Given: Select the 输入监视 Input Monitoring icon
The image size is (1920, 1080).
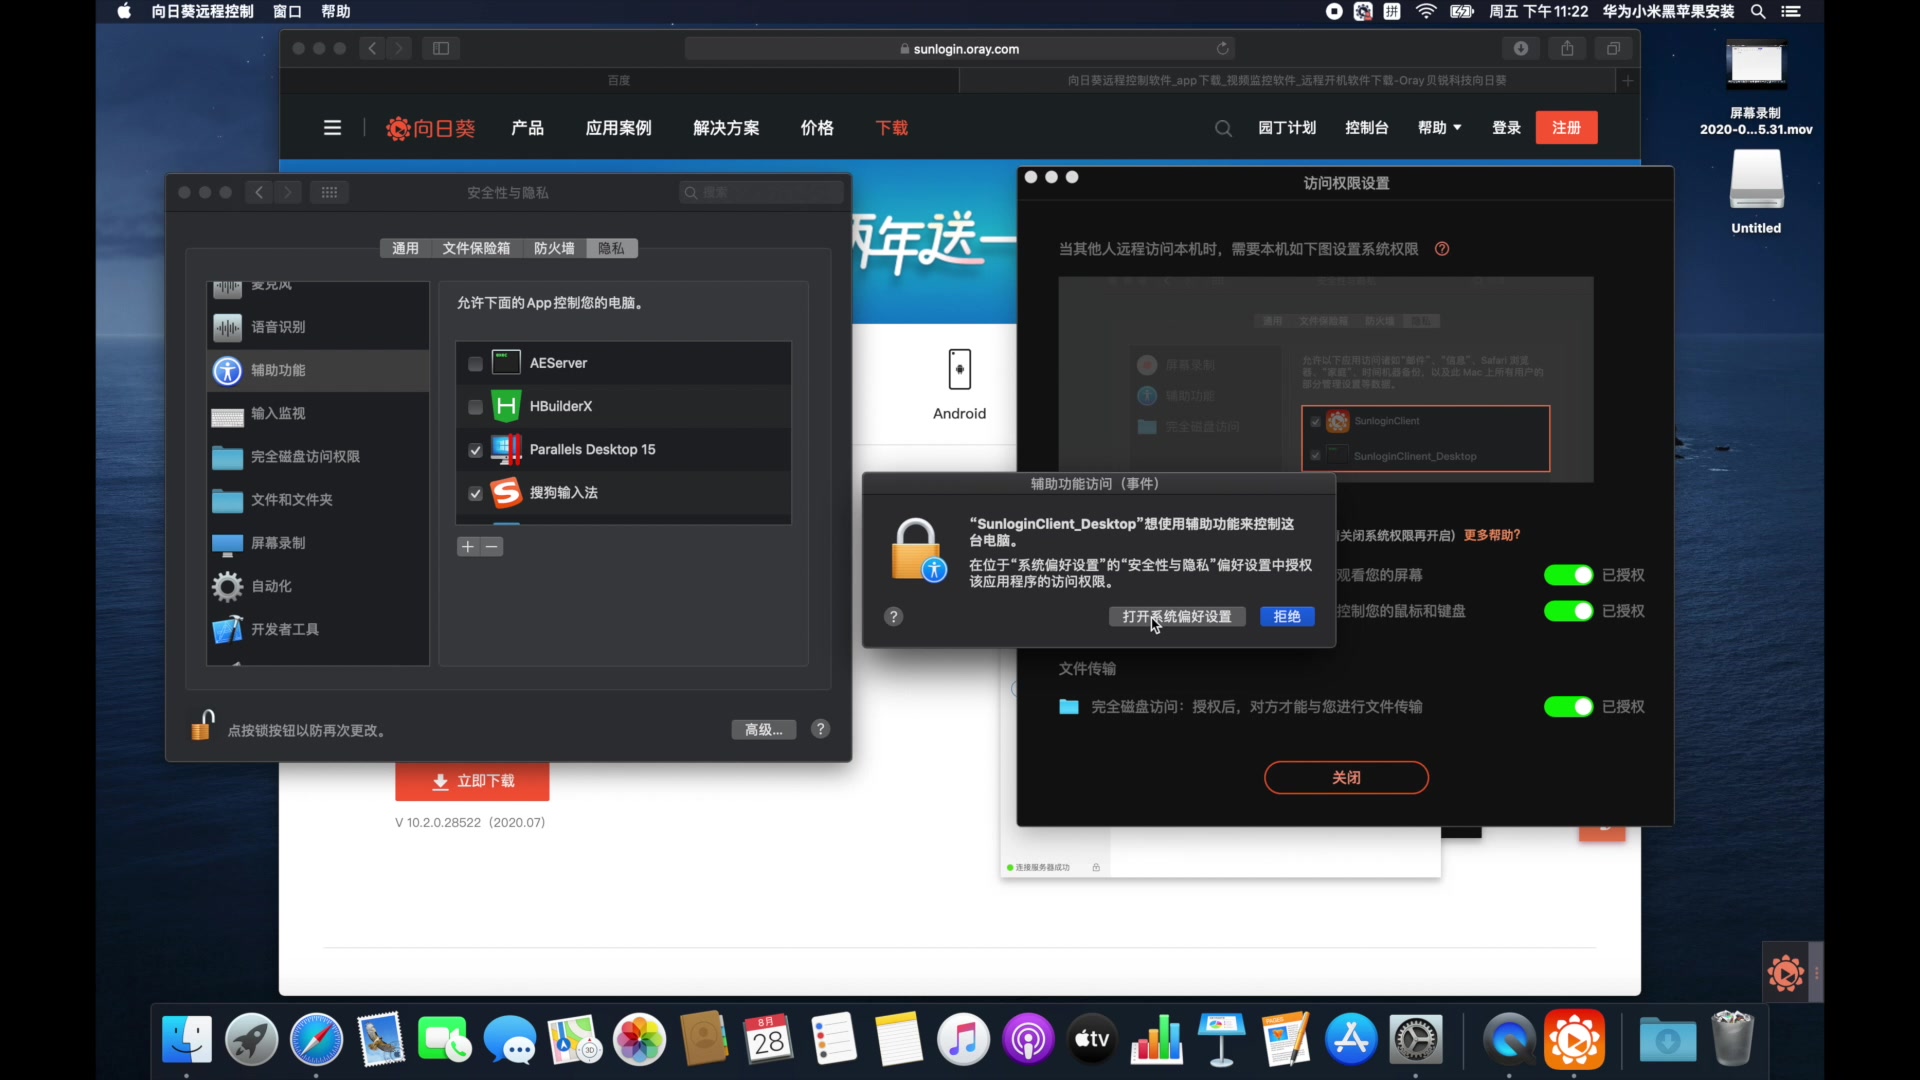Looking at the screenshot, I should tap(225, 413).
